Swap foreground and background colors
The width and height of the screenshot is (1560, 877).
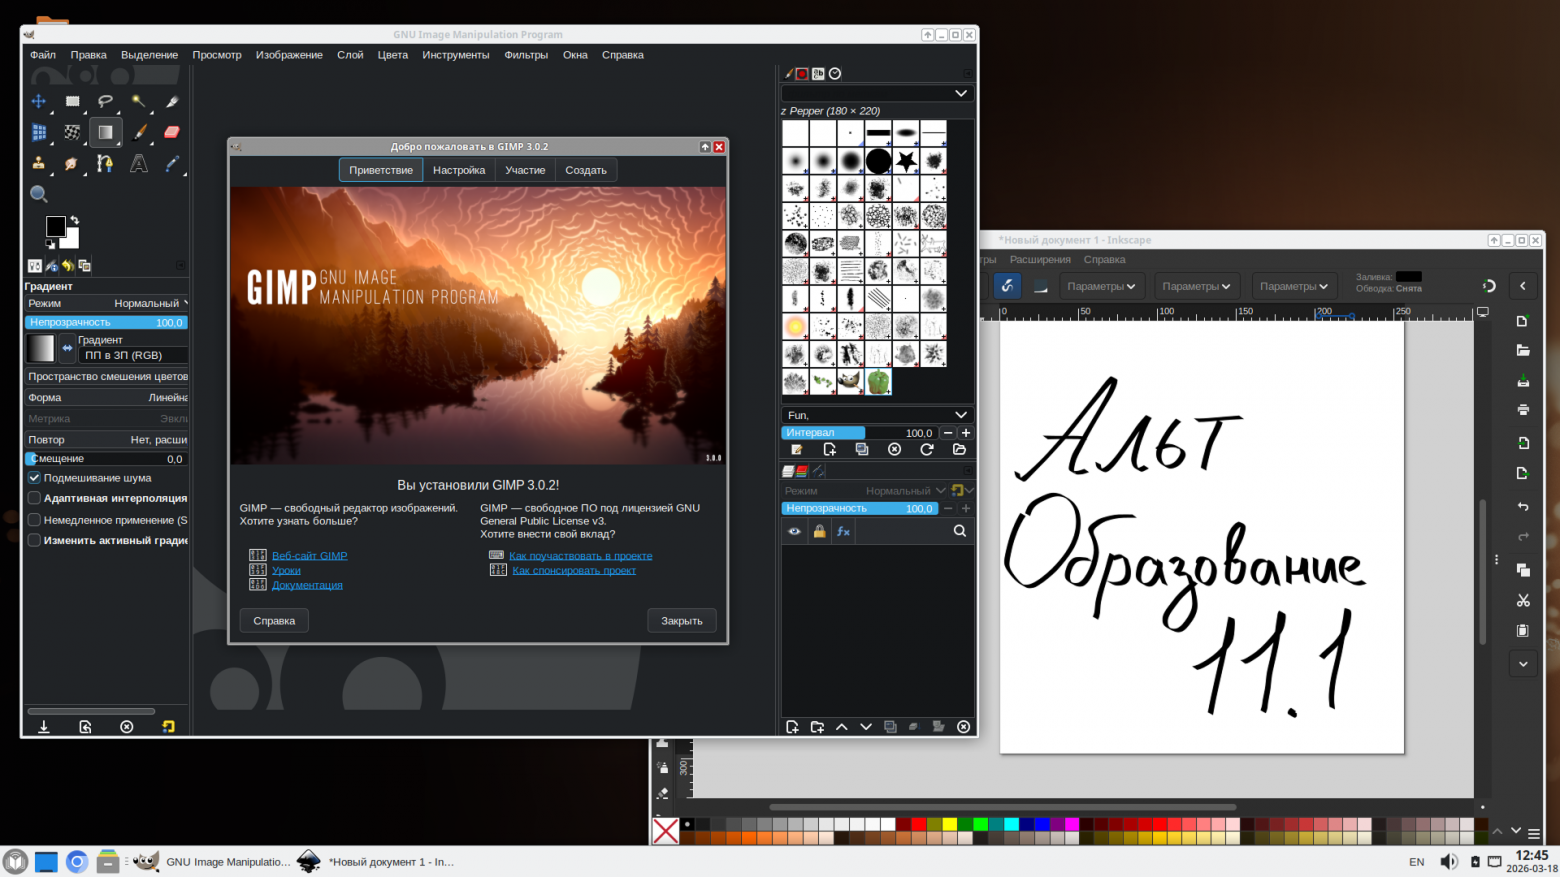click(x=74, y=220)
